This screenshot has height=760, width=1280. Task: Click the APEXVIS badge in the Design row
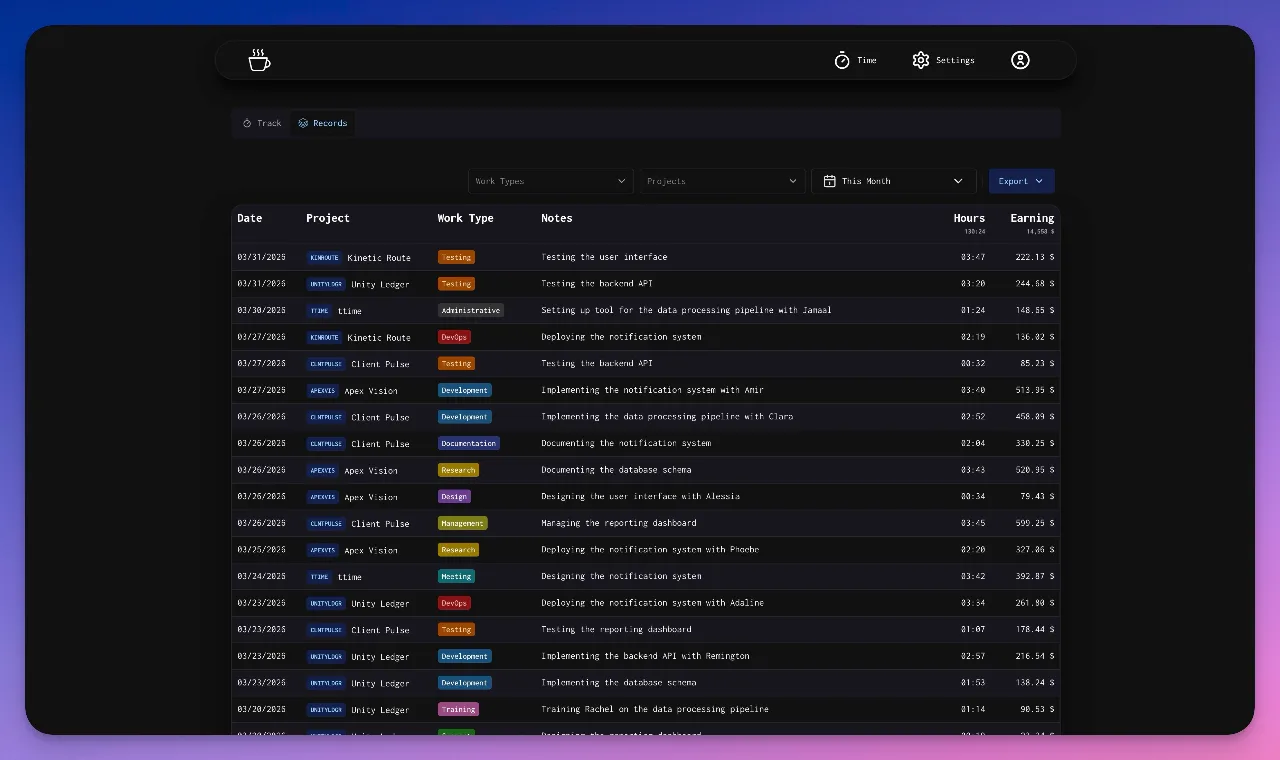(x=323, y=497)
